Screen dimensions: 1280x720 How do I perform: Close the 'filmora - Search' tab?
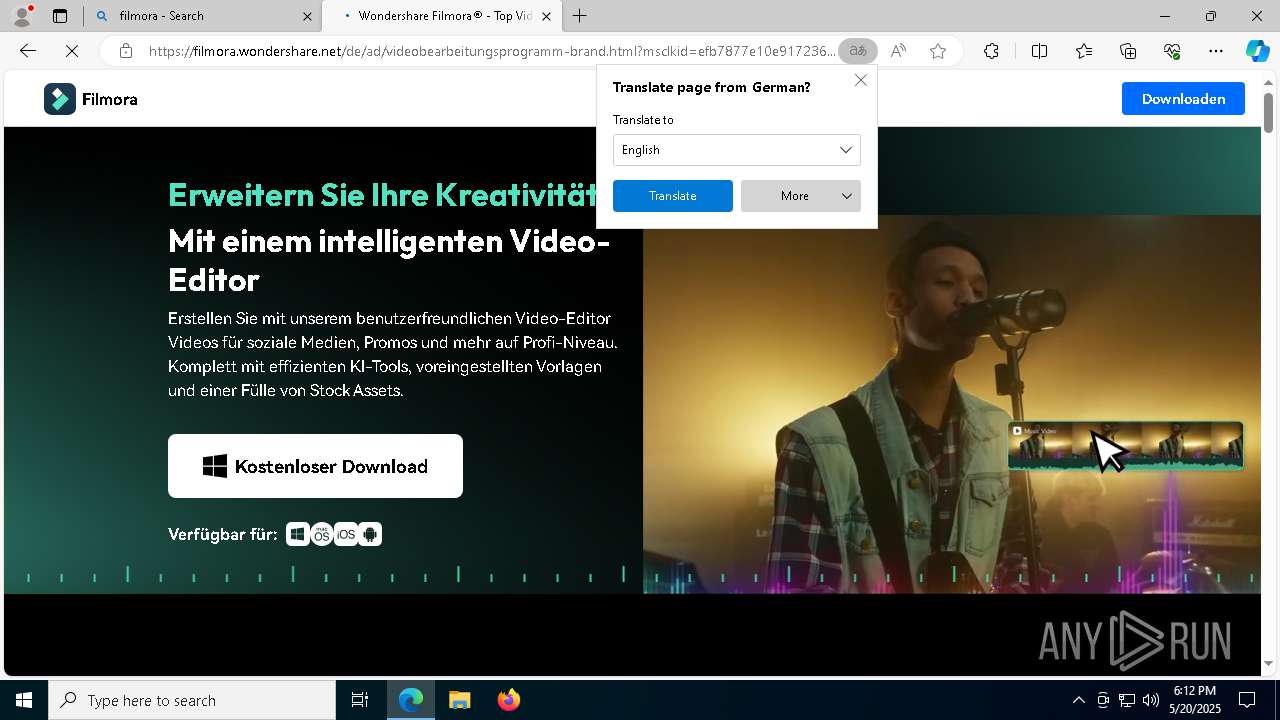[x=307, y=16]
